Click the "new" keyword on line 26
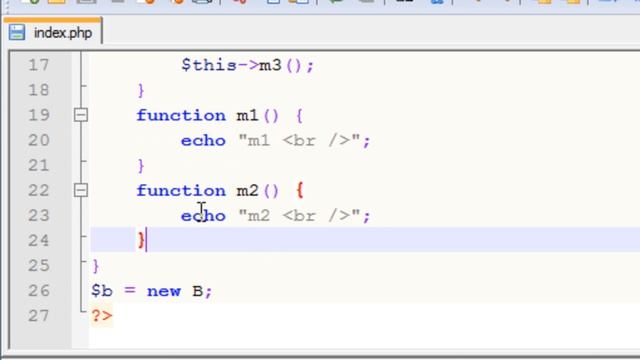Viewport: 640px width, 360px height. tap(164, 291)
